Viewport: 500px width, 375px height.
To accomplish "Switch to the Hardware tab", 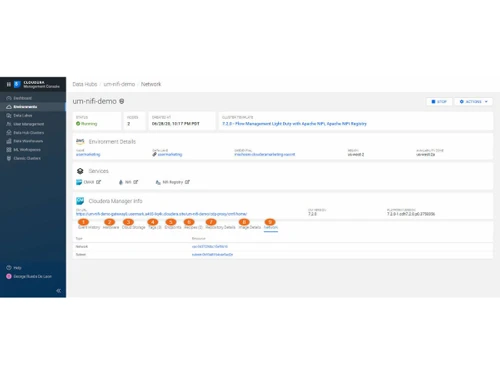I will point(111,227).
